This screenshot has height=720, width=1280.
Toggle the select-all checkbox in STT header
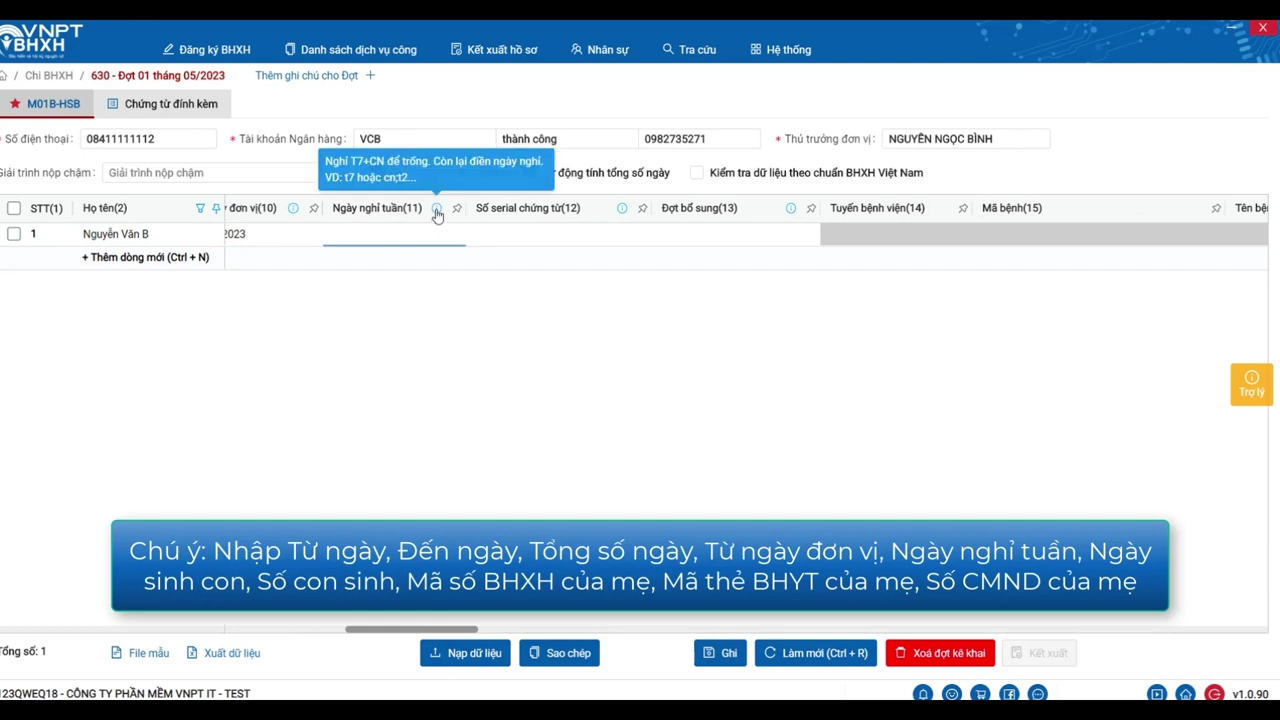click(14, 208)
